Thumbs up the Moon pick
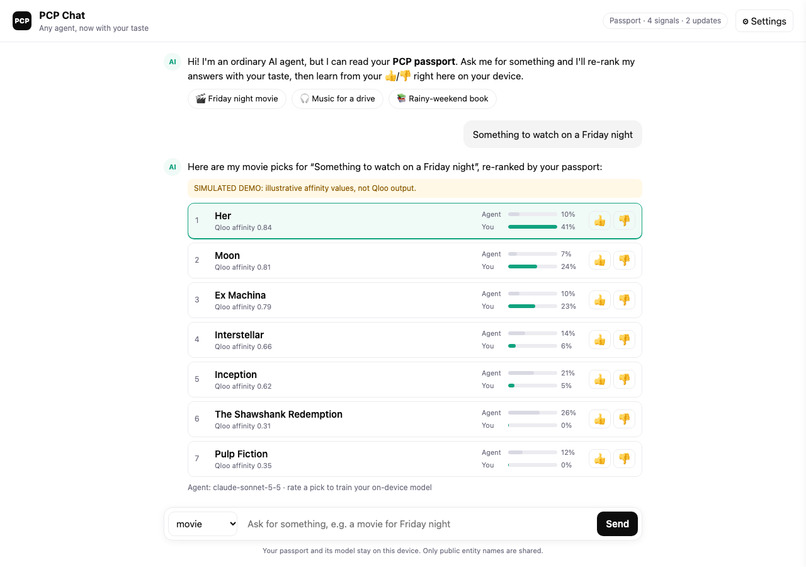This screenshot has width=806, height=567. pyautogui.click(x=599, y=261)
